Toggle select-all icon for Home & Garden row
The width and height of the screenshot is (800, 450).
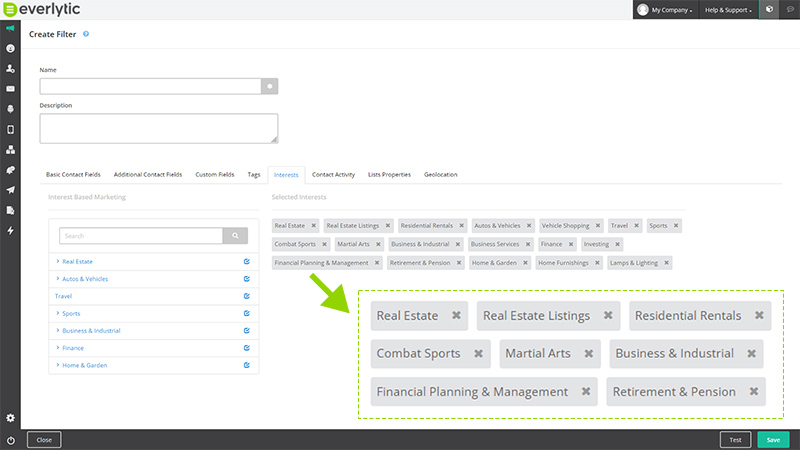pyautogui.click(x=246, y=365)
